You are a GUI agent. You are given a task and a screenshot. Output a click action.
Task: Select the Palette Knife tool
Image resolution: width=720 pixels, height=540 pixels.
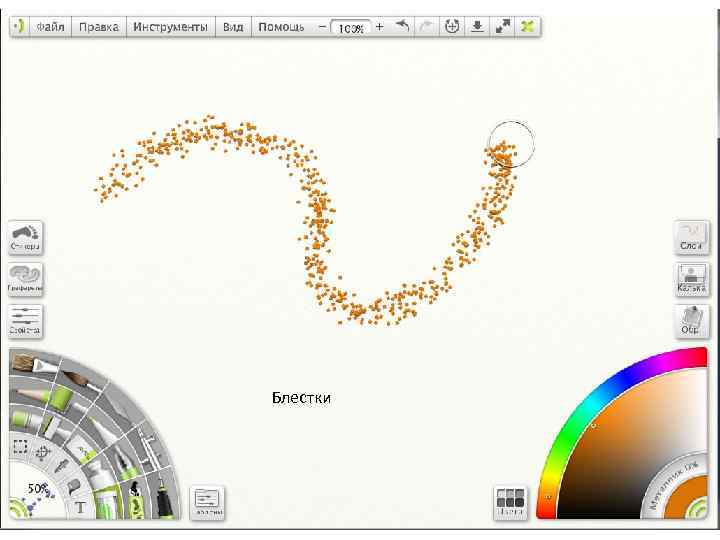click(x=120, y=410)
